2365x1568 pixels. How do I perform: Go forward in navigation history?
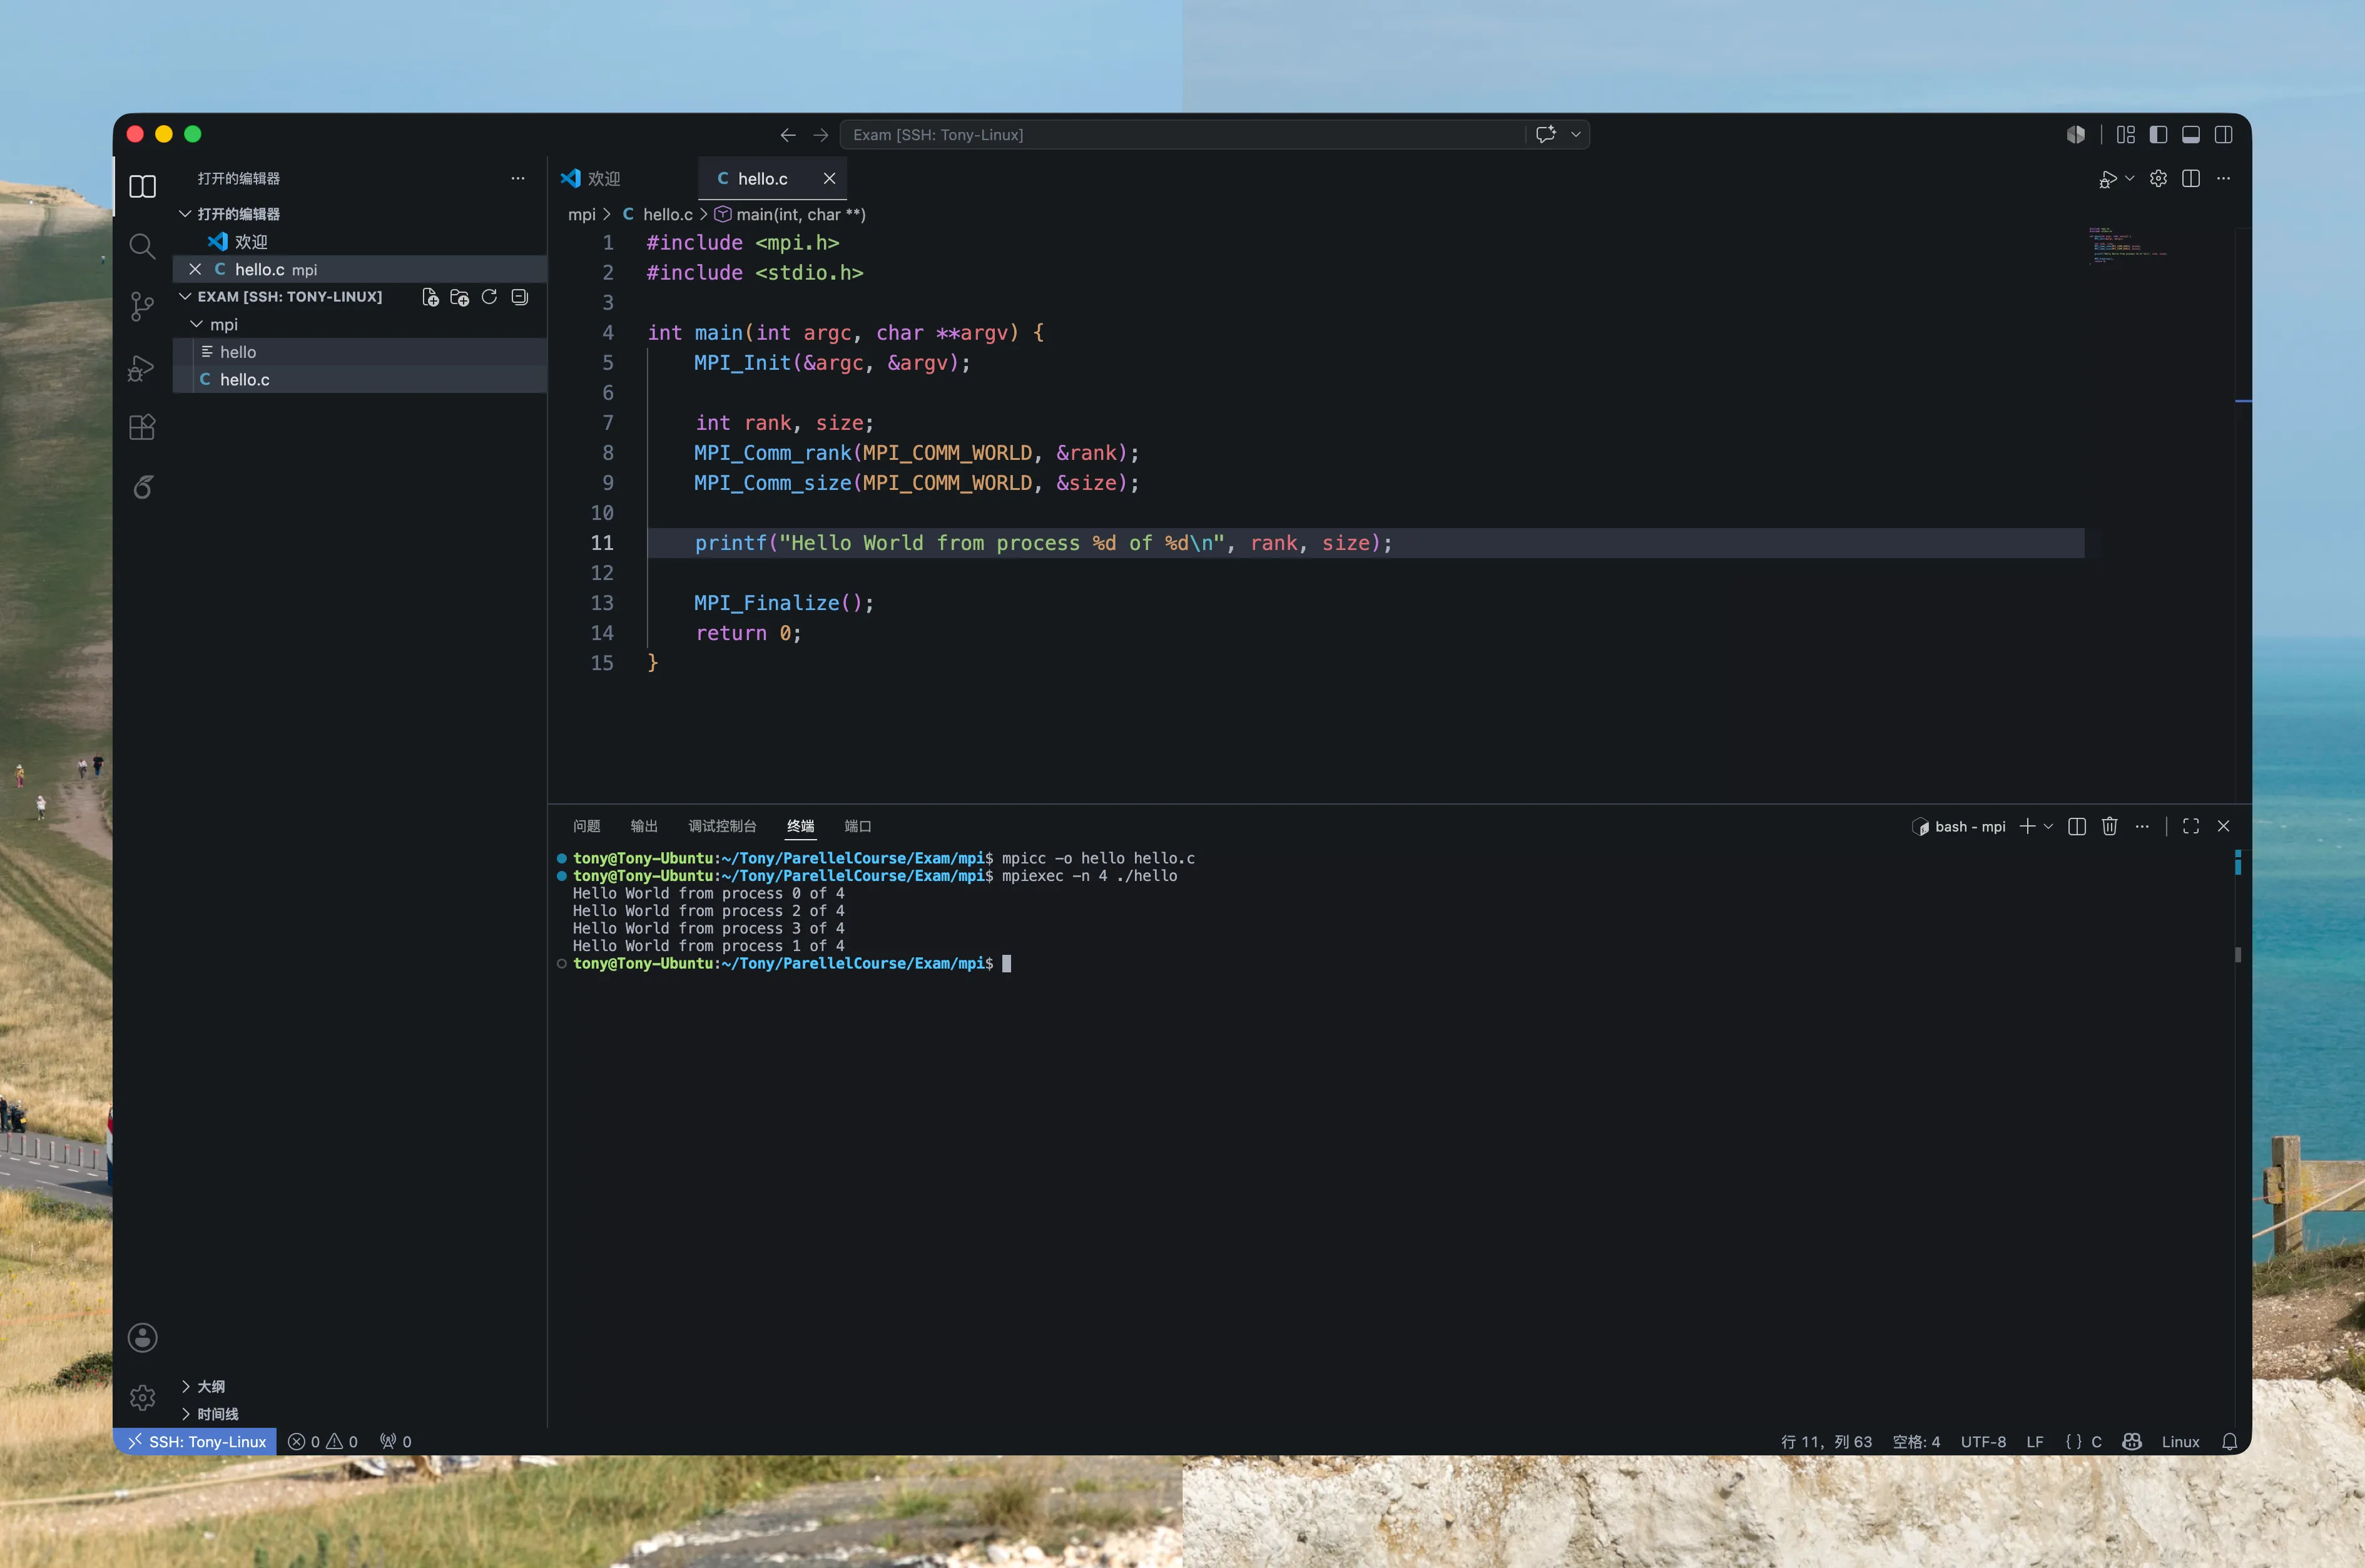point(821,135)
